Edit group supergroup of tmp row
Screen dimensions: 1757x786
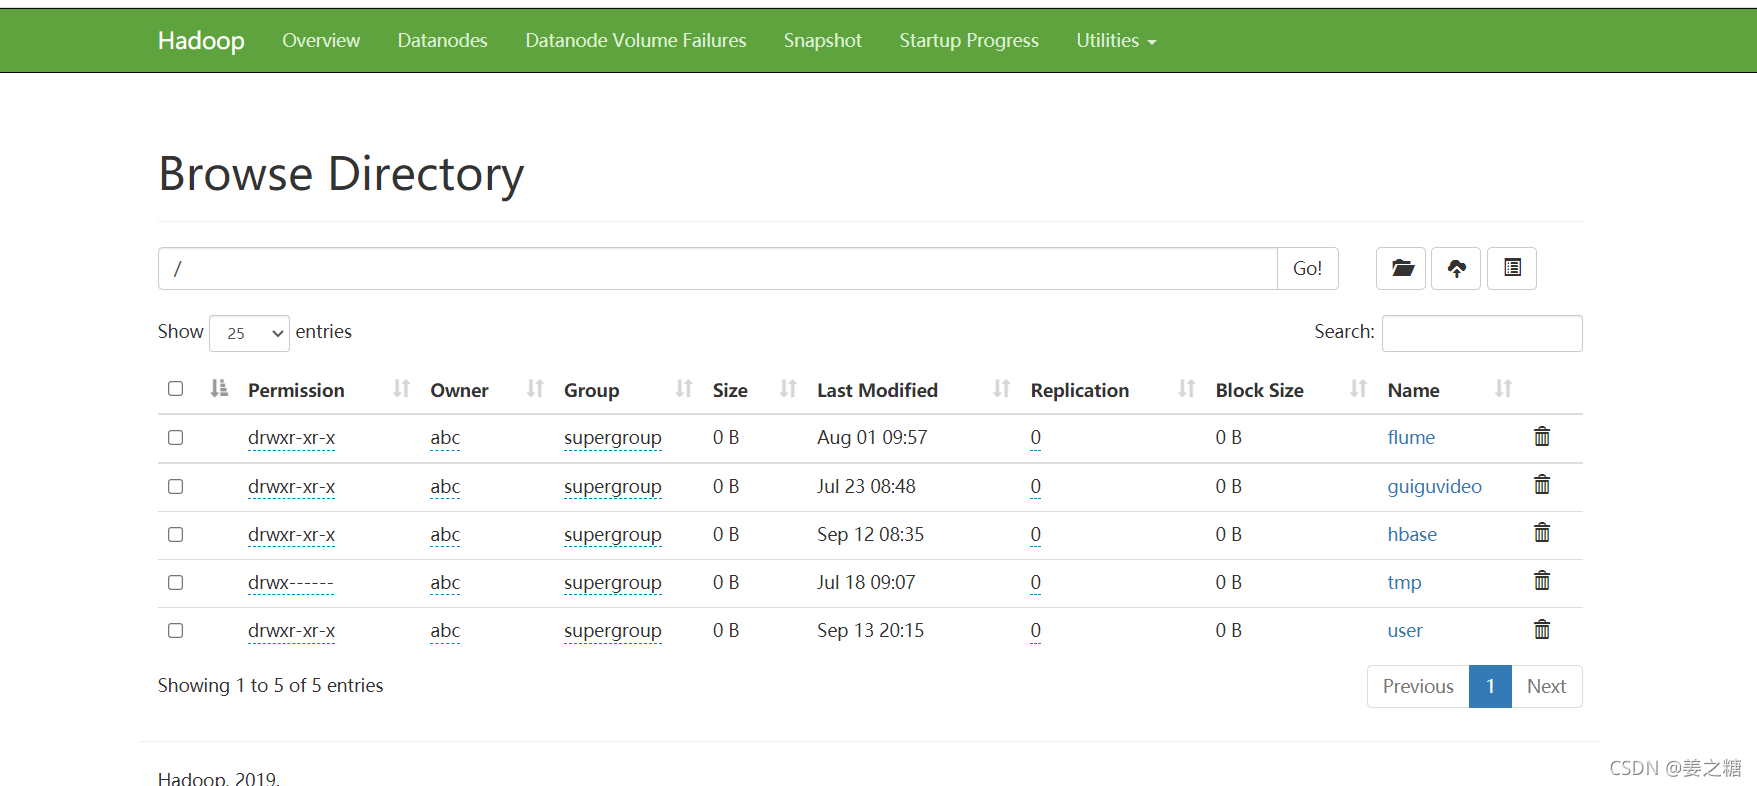pyautogui.click(x=613, y=582)
